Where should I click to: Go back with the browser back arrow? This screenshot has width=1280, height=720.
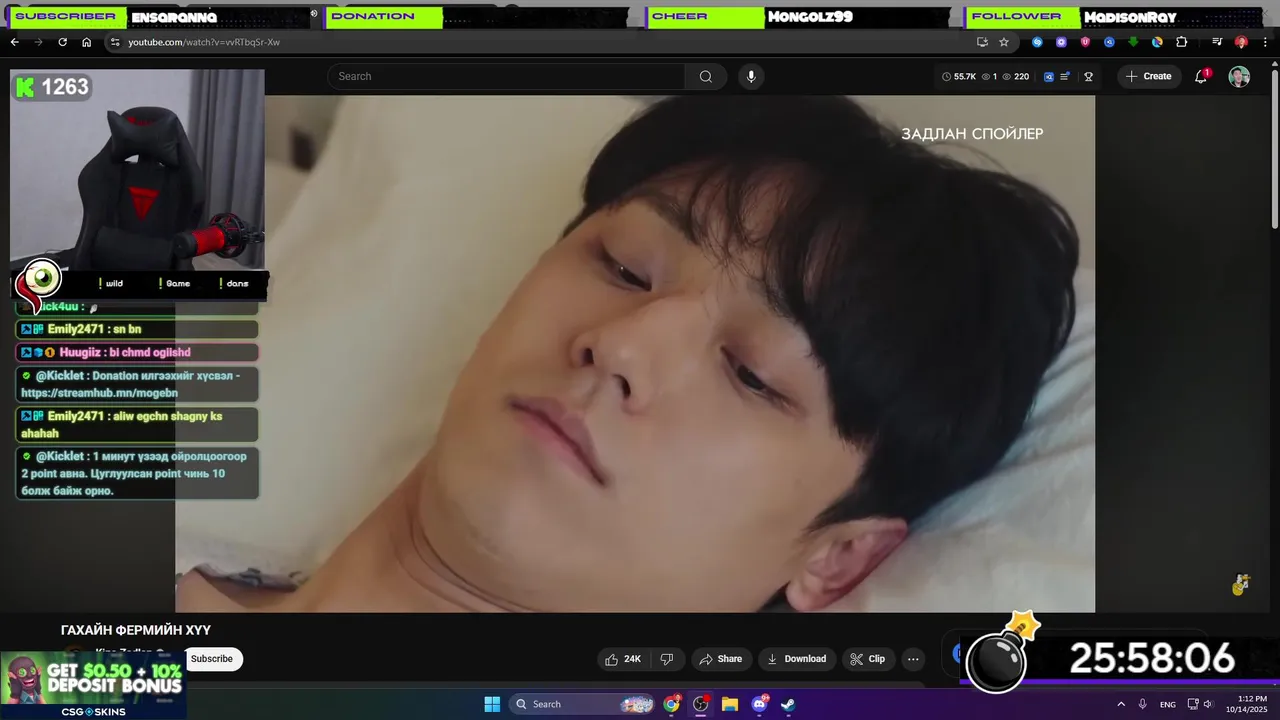(x=14, y=42)
